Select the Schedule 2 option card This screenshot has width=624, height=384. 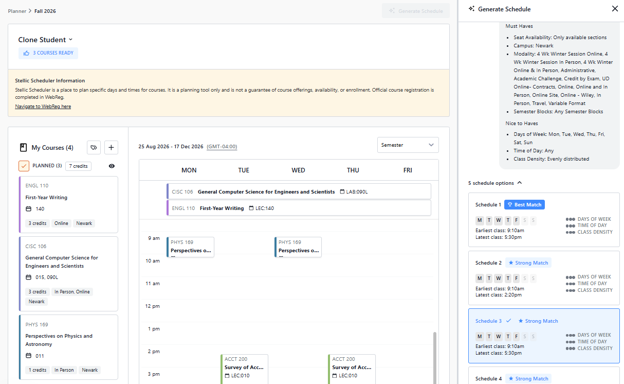(x=544, y=278)
